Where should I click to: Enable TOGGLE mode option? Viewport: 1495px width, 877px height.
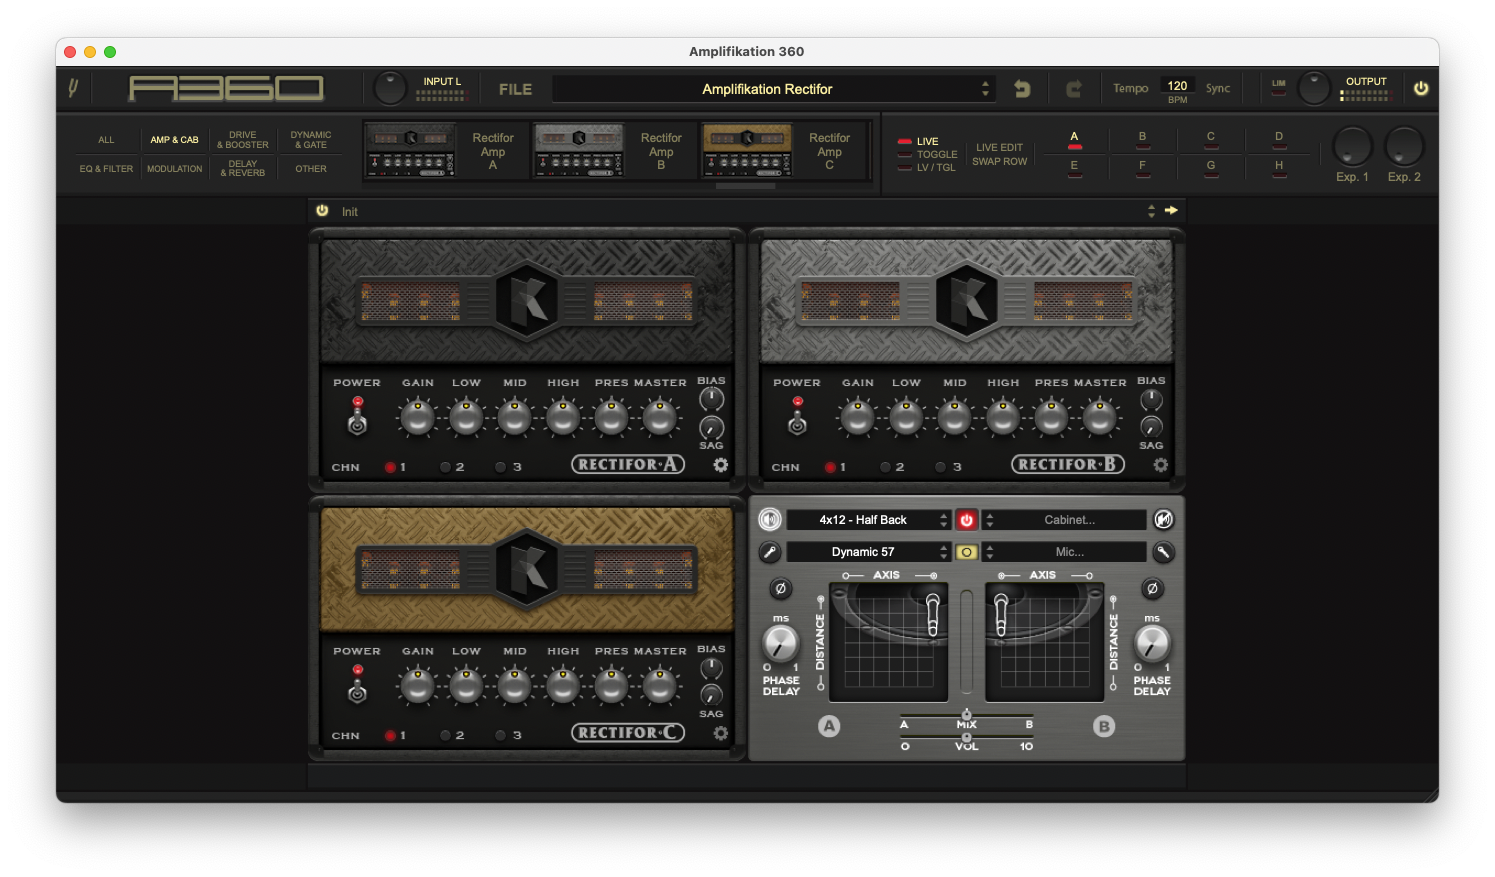tap(927, 155)
